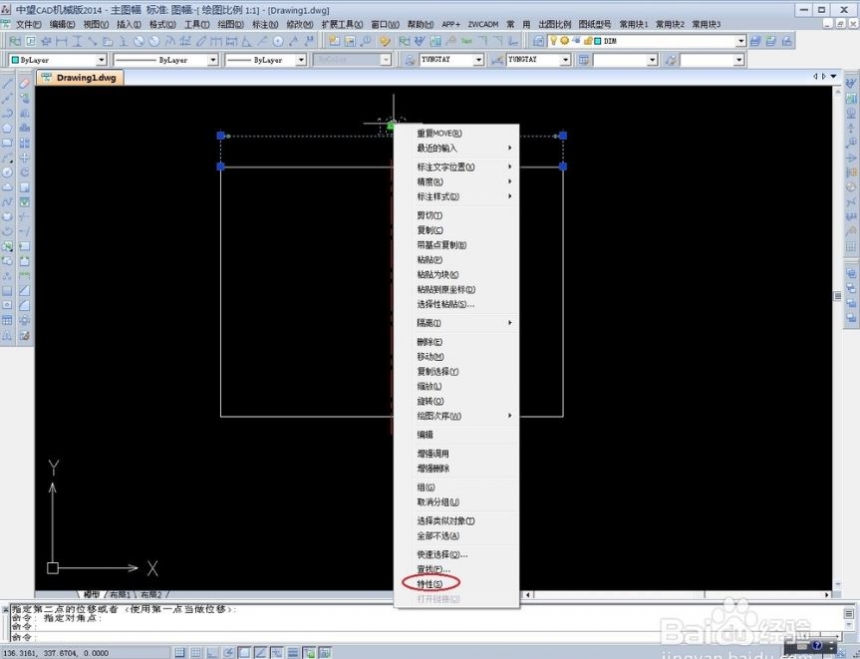
Task: Select the Chamfer tool
Action: point(24,291)
